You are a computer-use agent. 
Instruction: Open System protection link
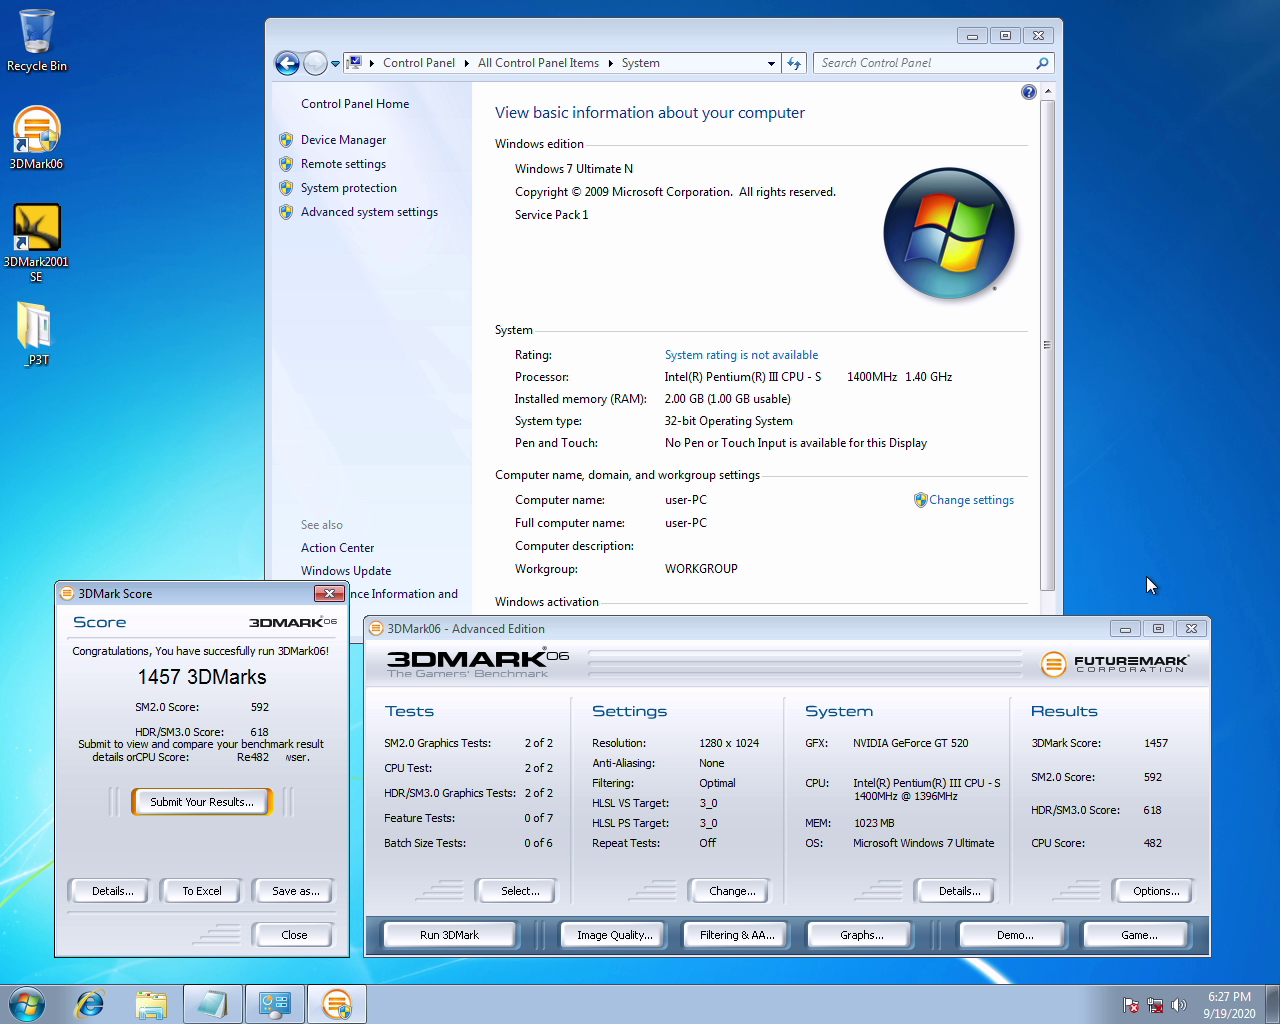coord(348,188)
